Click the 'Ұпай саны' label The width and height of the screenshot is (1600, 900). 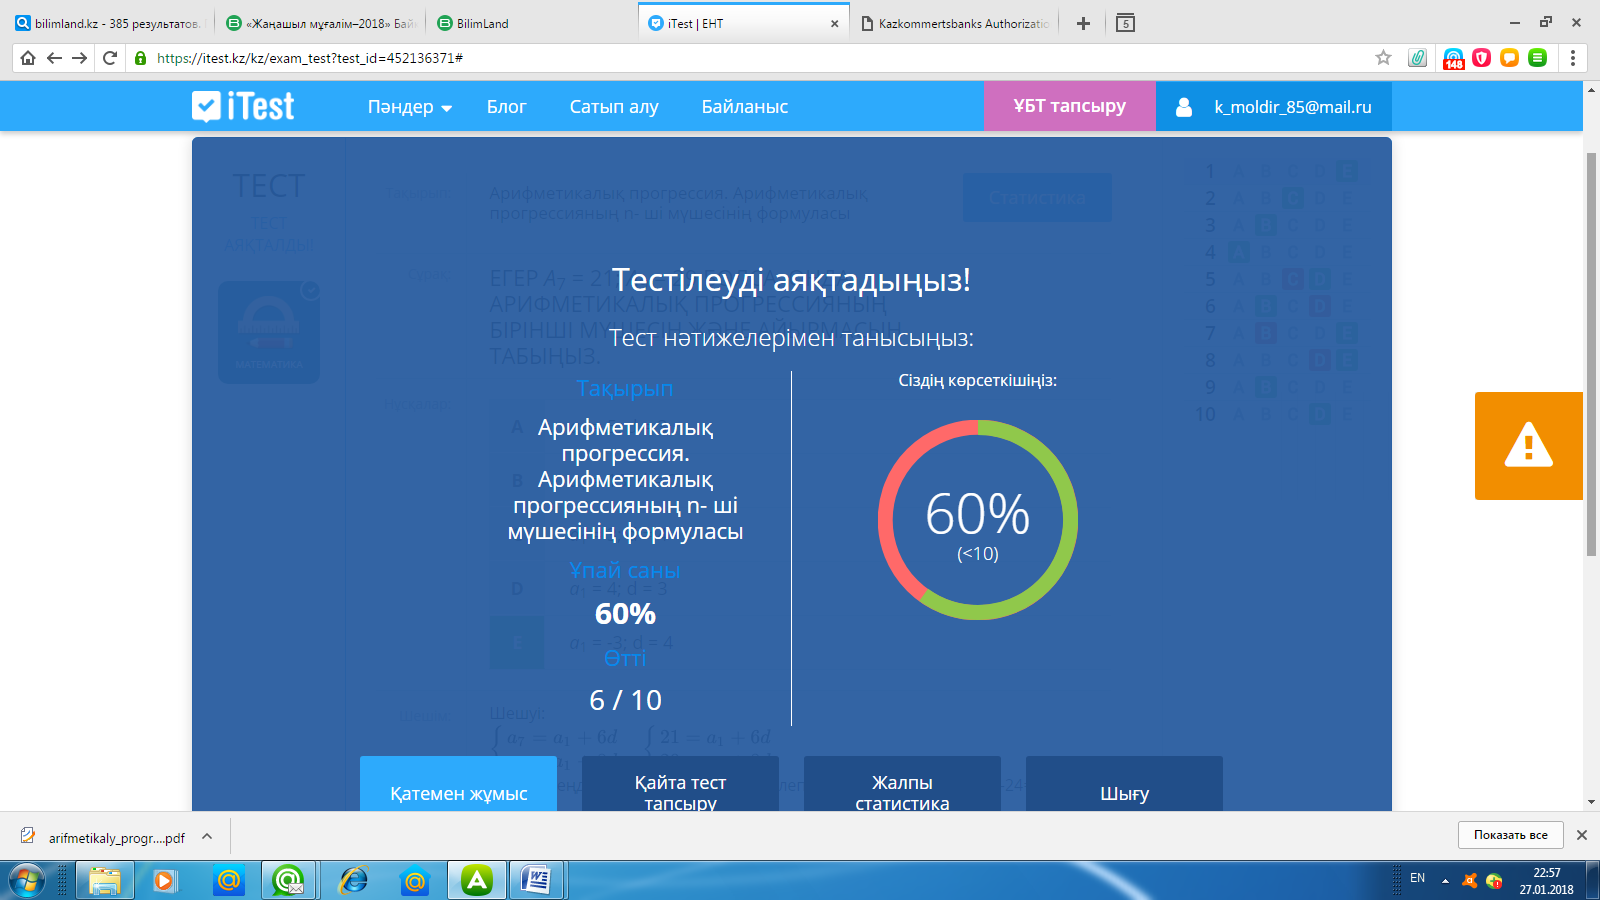(625, 570)
